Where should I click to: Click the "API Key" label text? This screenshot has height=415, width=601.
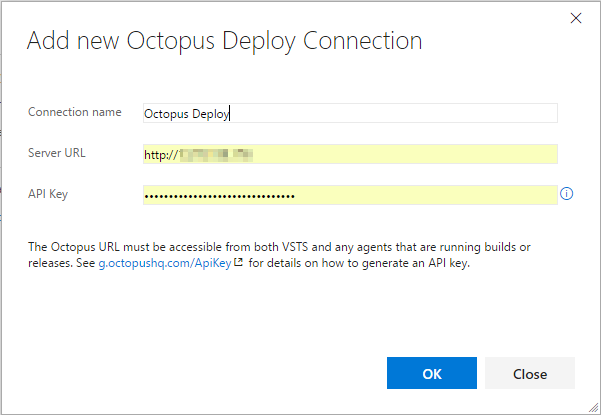point(48,194)
